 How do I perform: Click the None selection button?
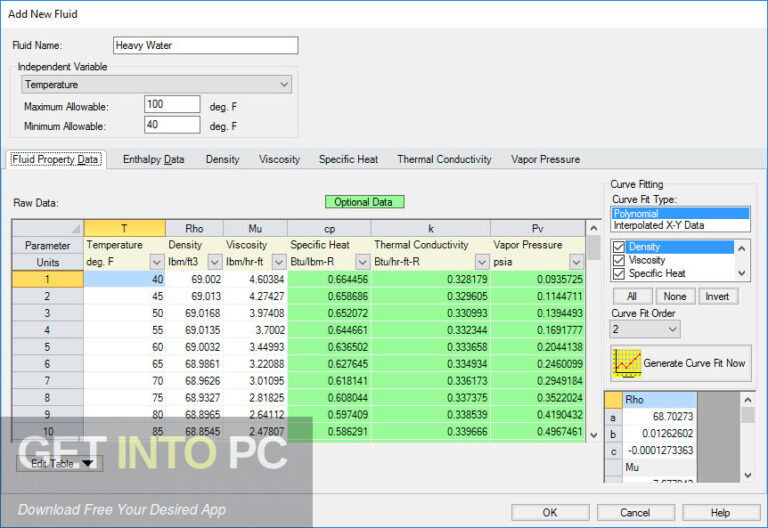[674, 296]
